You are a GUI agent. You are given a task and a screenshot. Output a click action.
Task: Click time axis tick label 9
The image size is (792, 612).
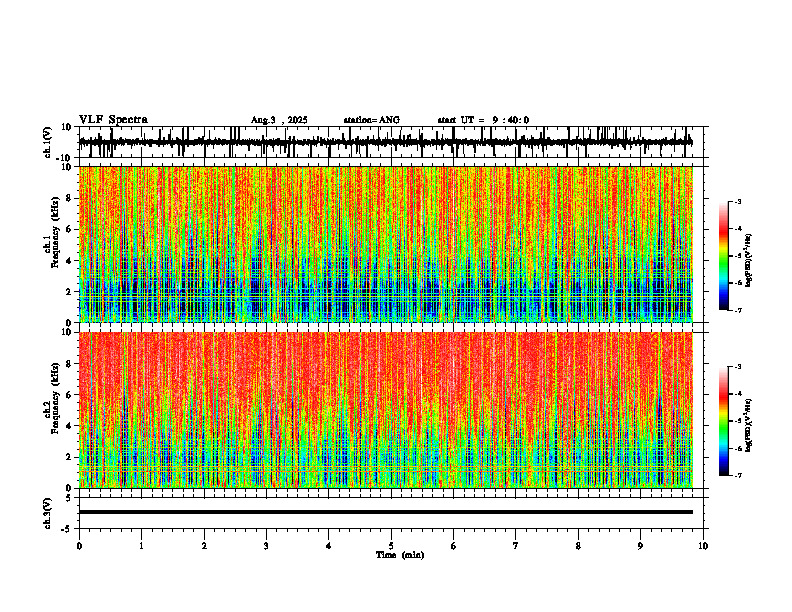coord(640,546)
